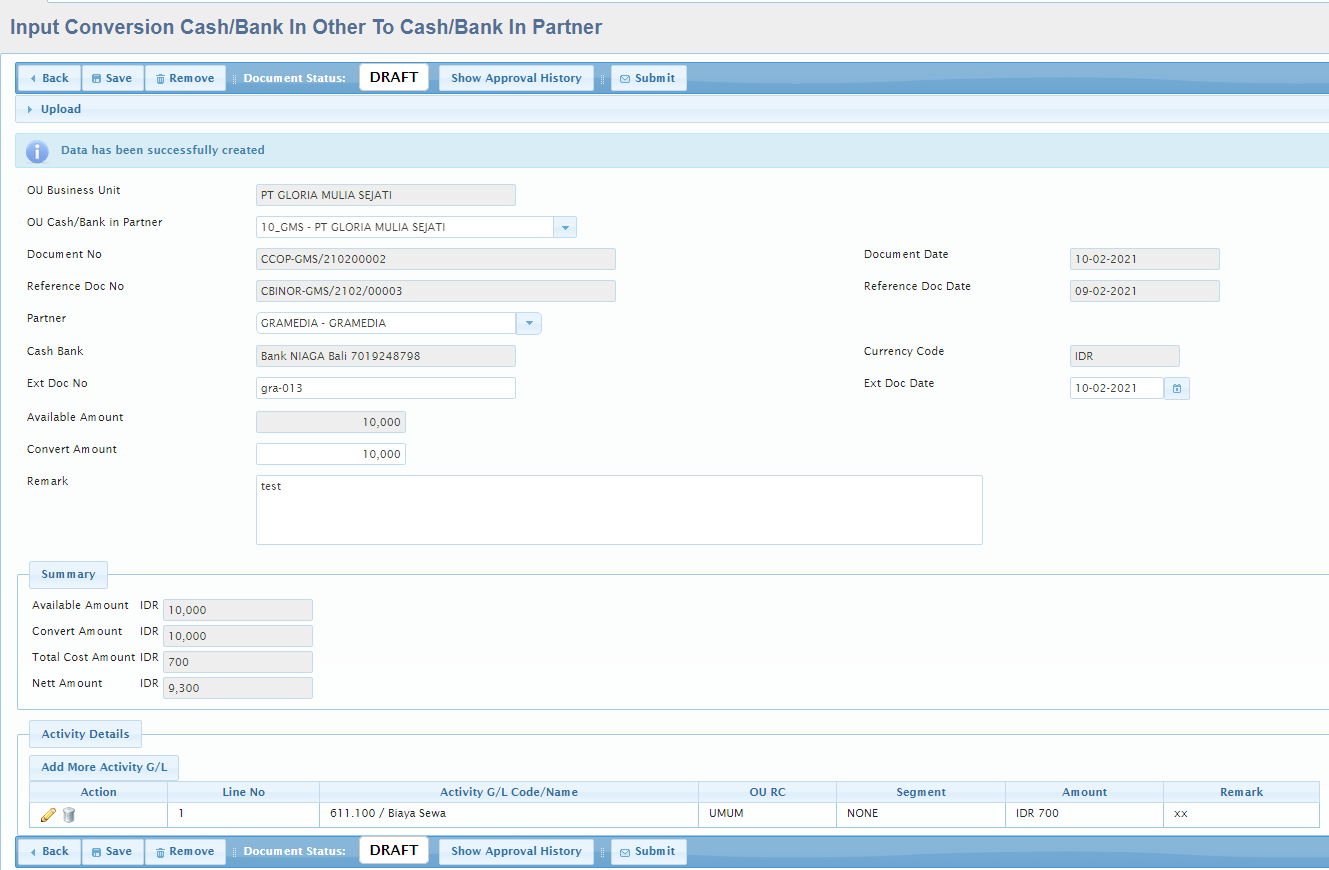The height and width of the screenshot is (870, 1329).
Task: Click the Summary Nett Amount field 9,300
Action: click(238, 688)
